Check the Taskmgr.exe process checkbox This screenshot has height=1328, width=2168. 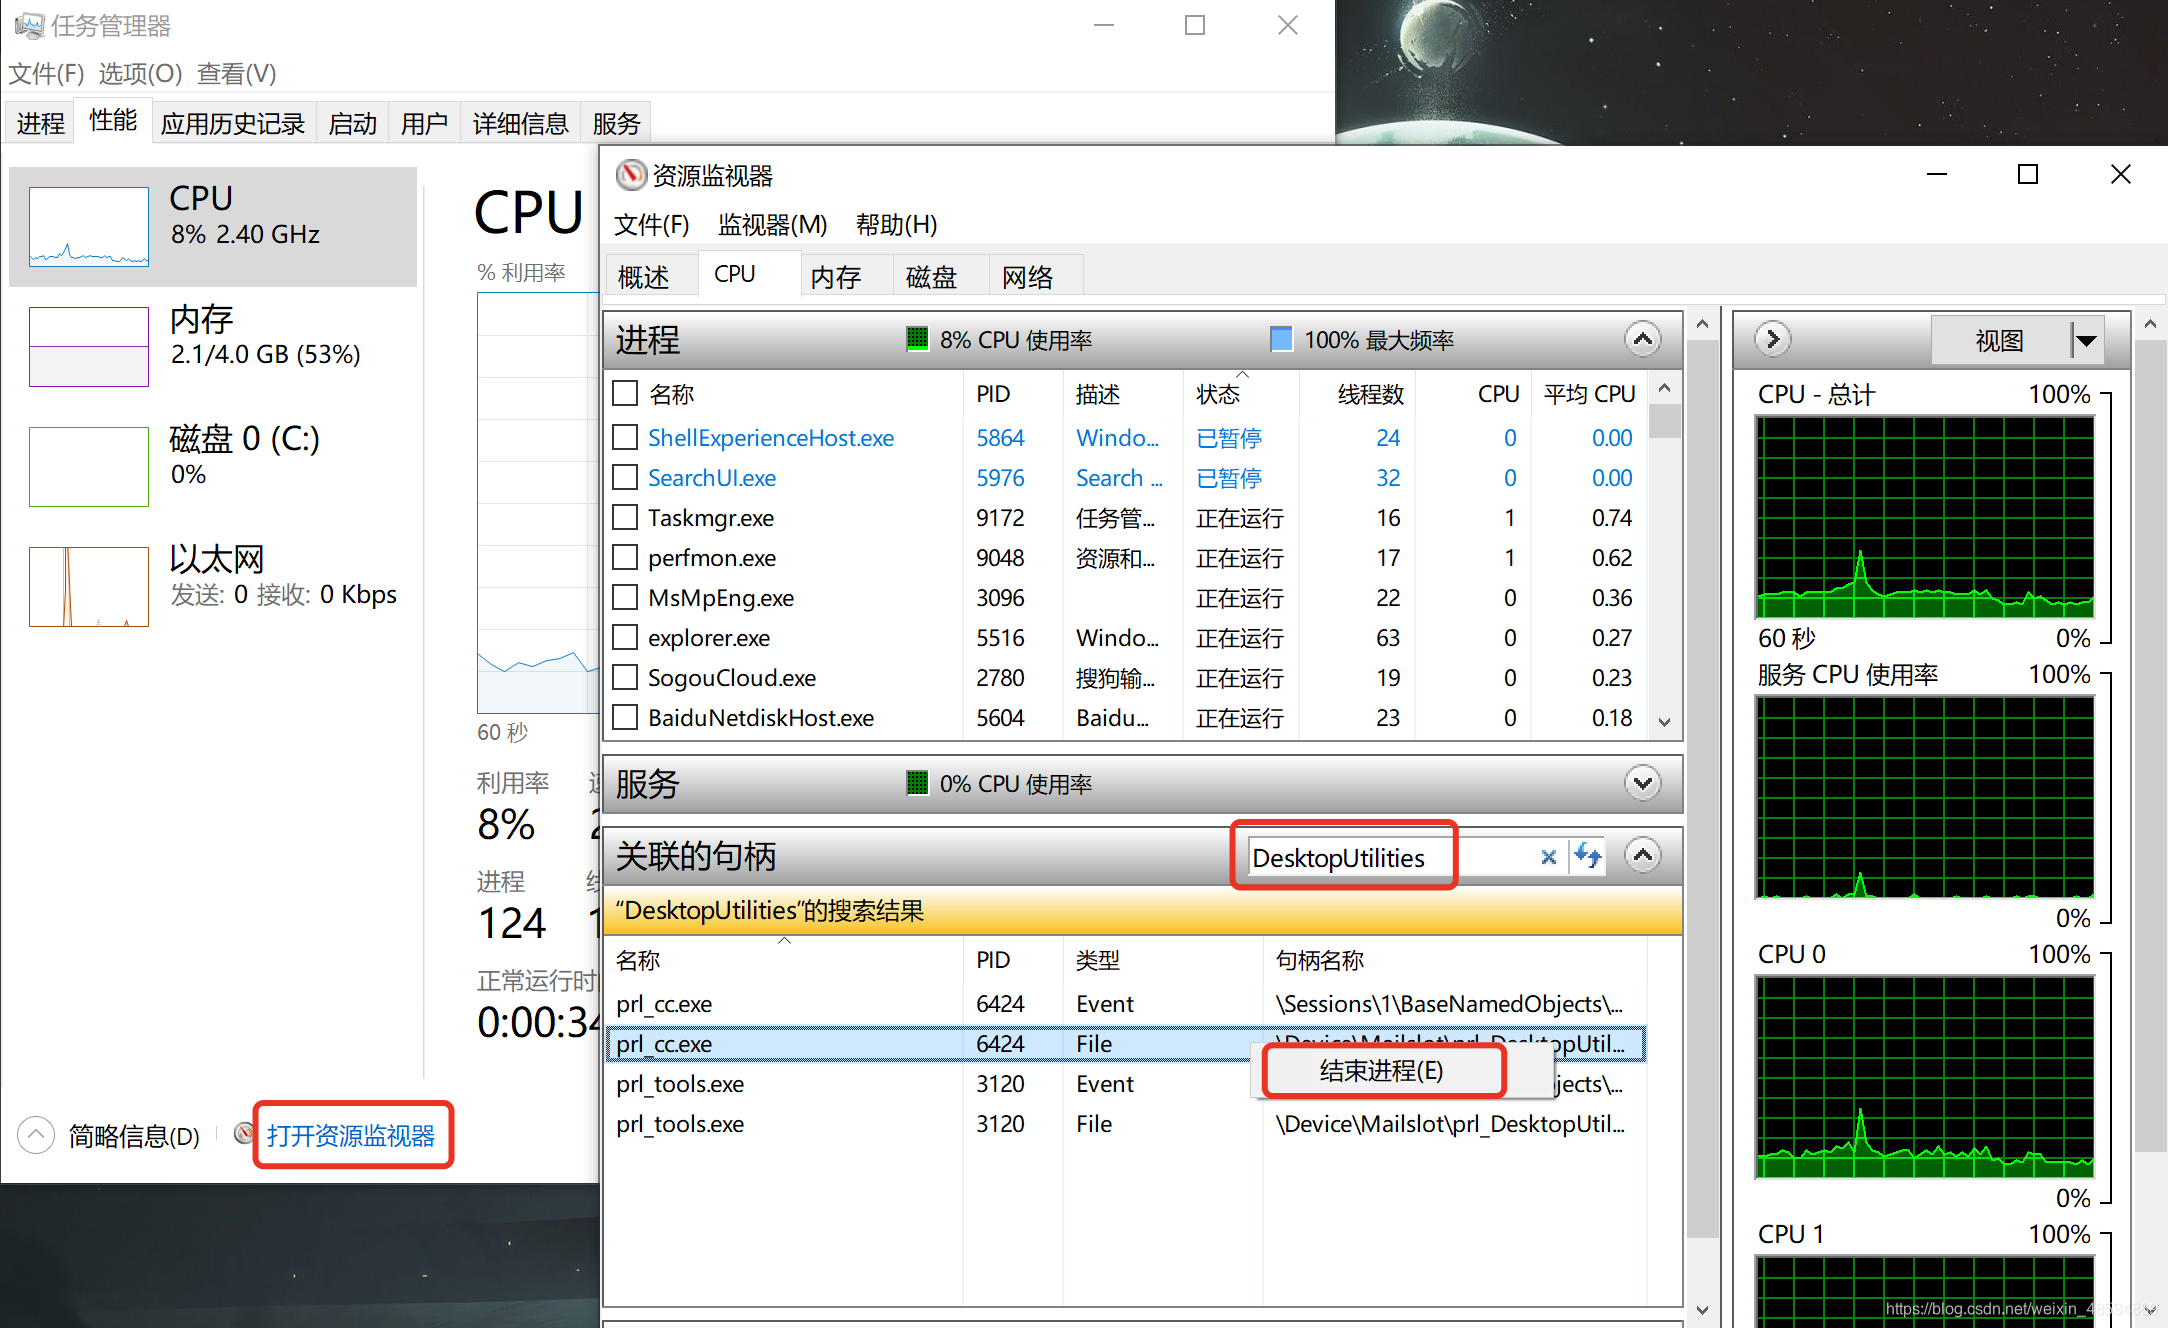(x=625, y=517)
